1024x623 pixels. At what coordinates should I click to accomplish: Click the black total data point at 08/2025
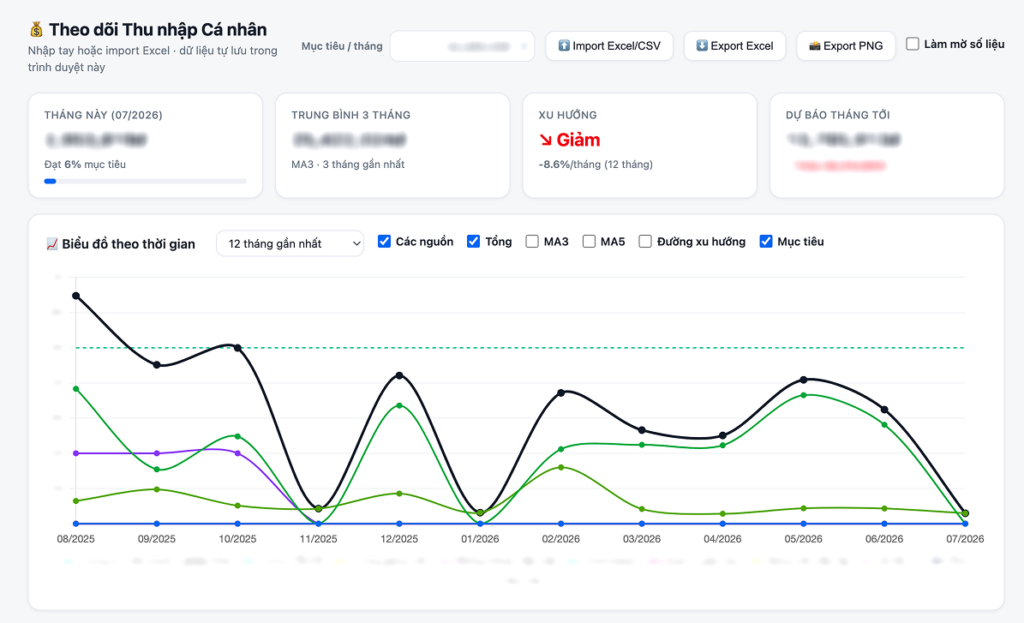[x=76, y=296]
